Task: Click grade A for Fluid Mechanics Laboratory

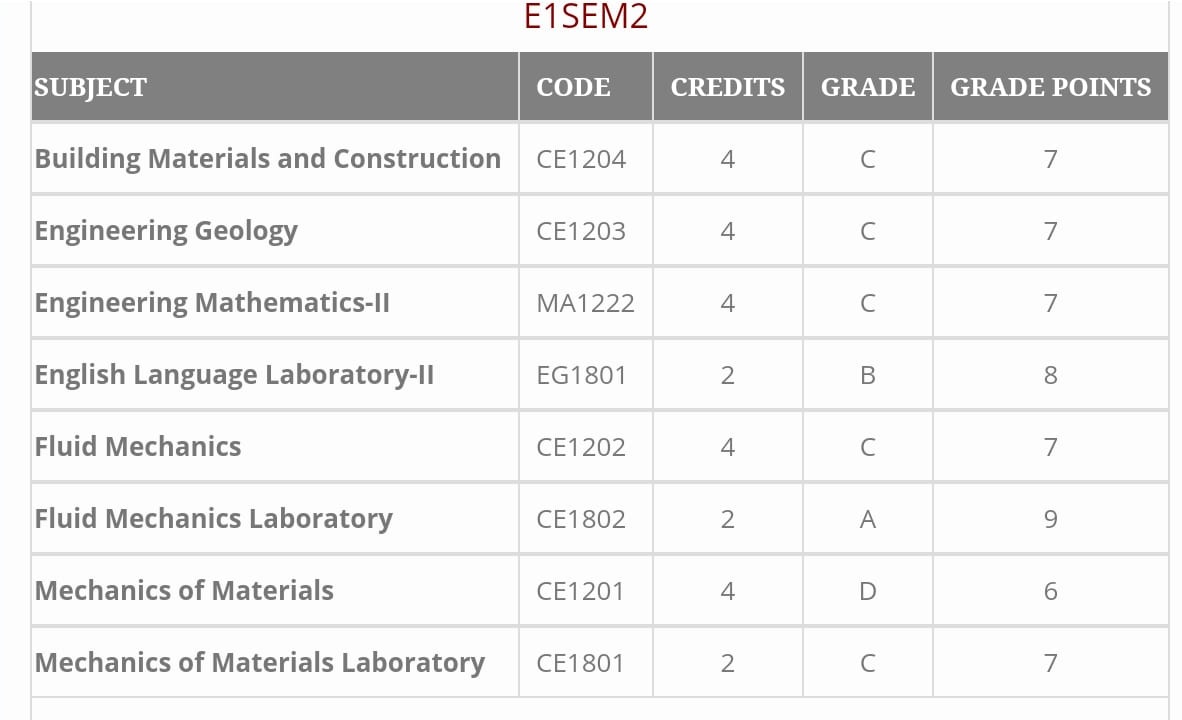Action: [x=868, y=519]
